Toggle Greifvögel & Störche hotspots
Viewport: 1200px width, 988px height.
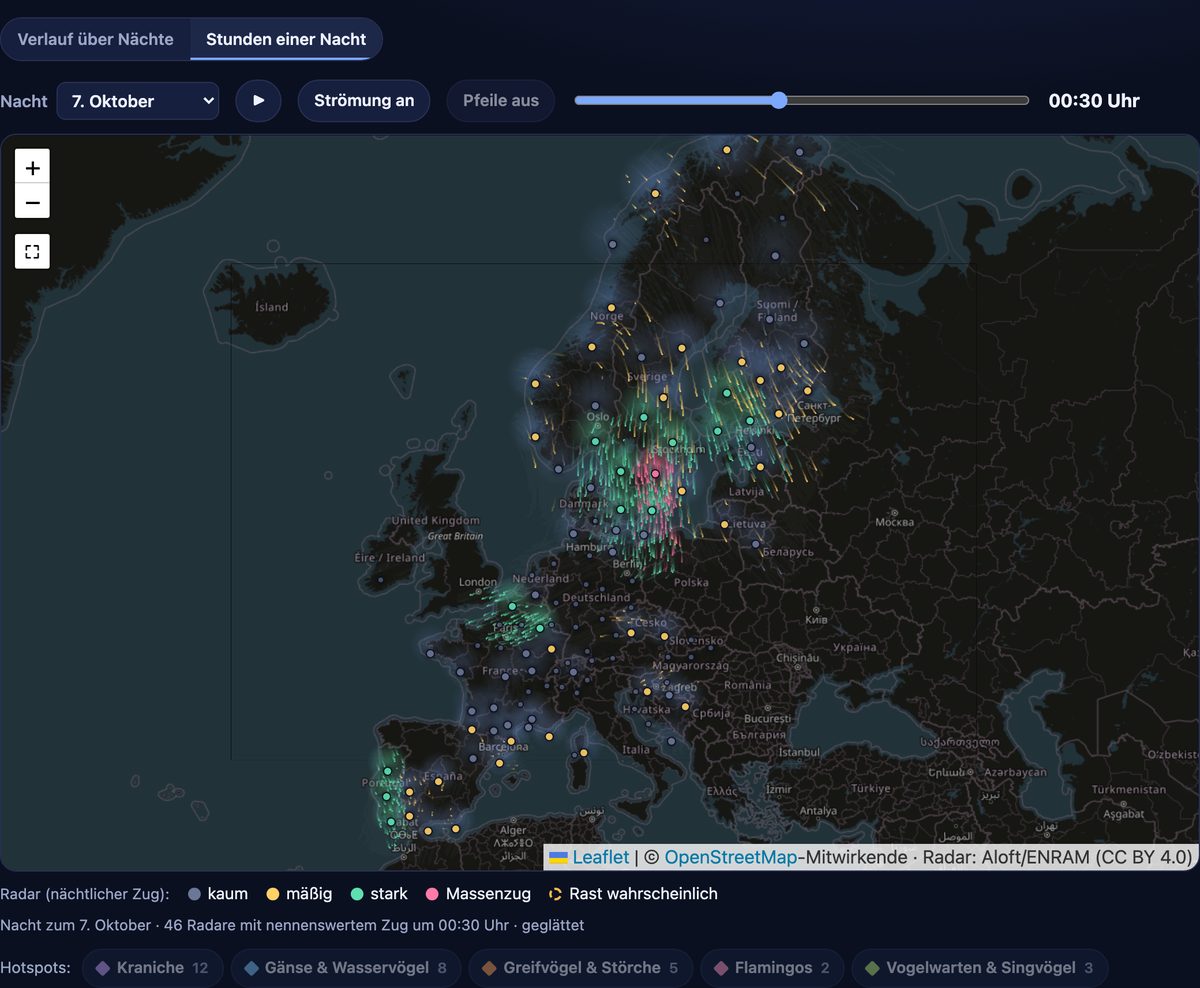580,968
